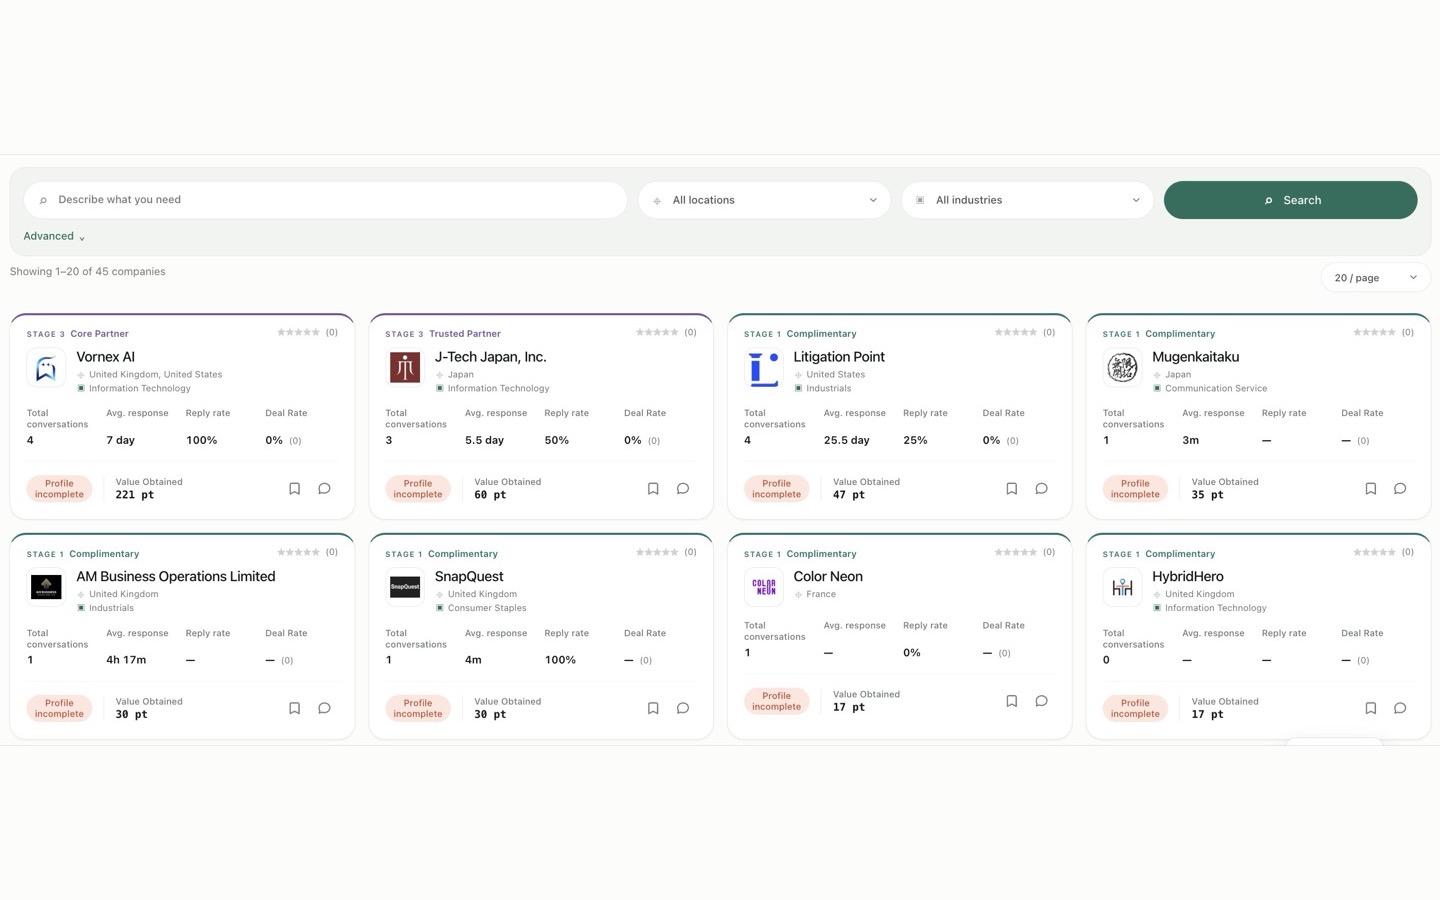Click SnapQuest chat bubble icon

coord(683,708)
